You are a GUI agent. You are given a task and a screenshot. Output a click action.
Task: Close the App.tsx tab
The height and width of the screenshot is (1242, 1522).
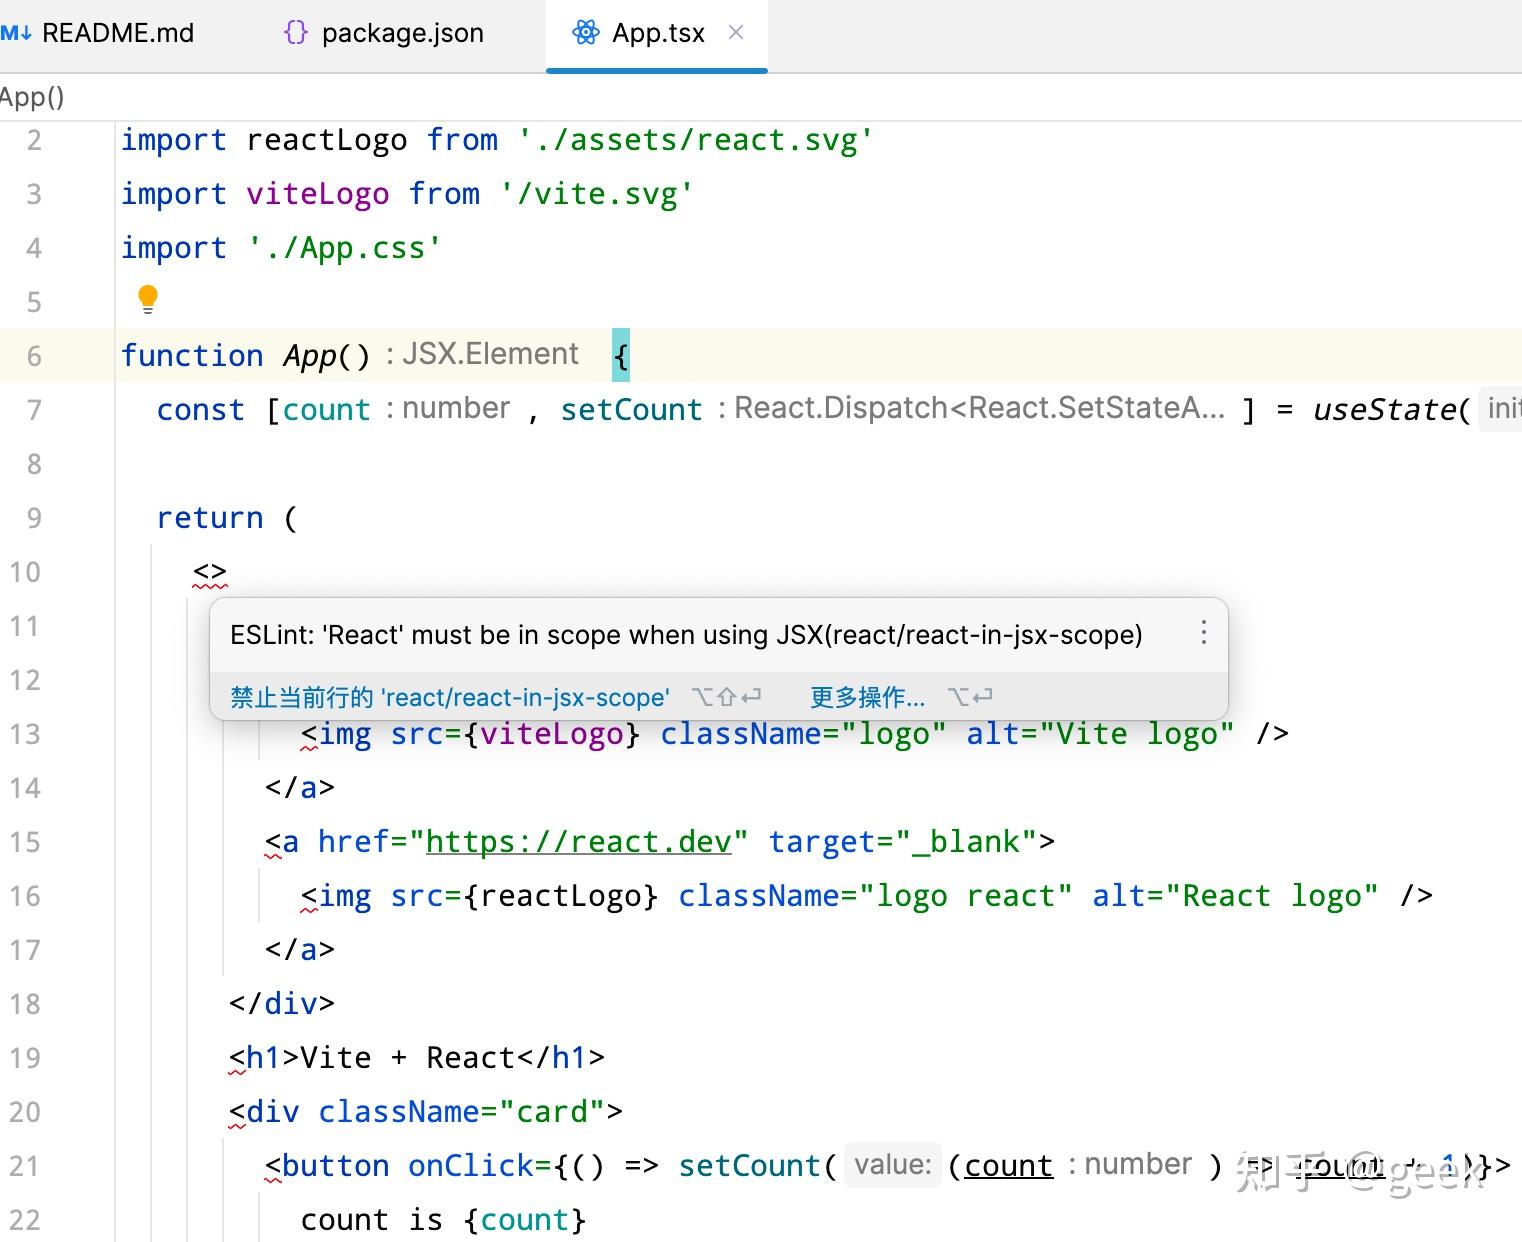point(736,32)
